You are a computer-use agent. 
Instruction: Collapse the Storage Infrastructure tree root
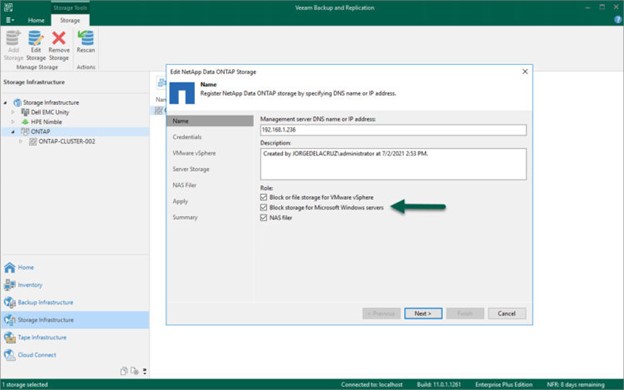click(5, 103)
